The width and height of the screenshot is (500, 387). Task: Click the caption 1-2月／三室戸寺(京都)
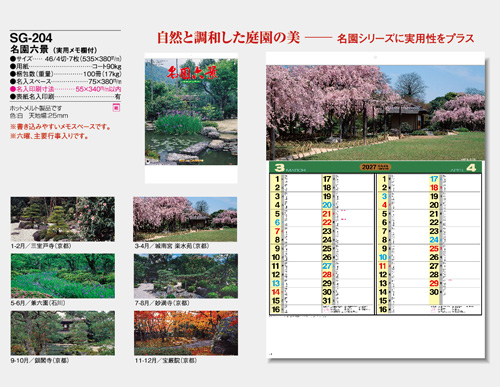[41, 246]
